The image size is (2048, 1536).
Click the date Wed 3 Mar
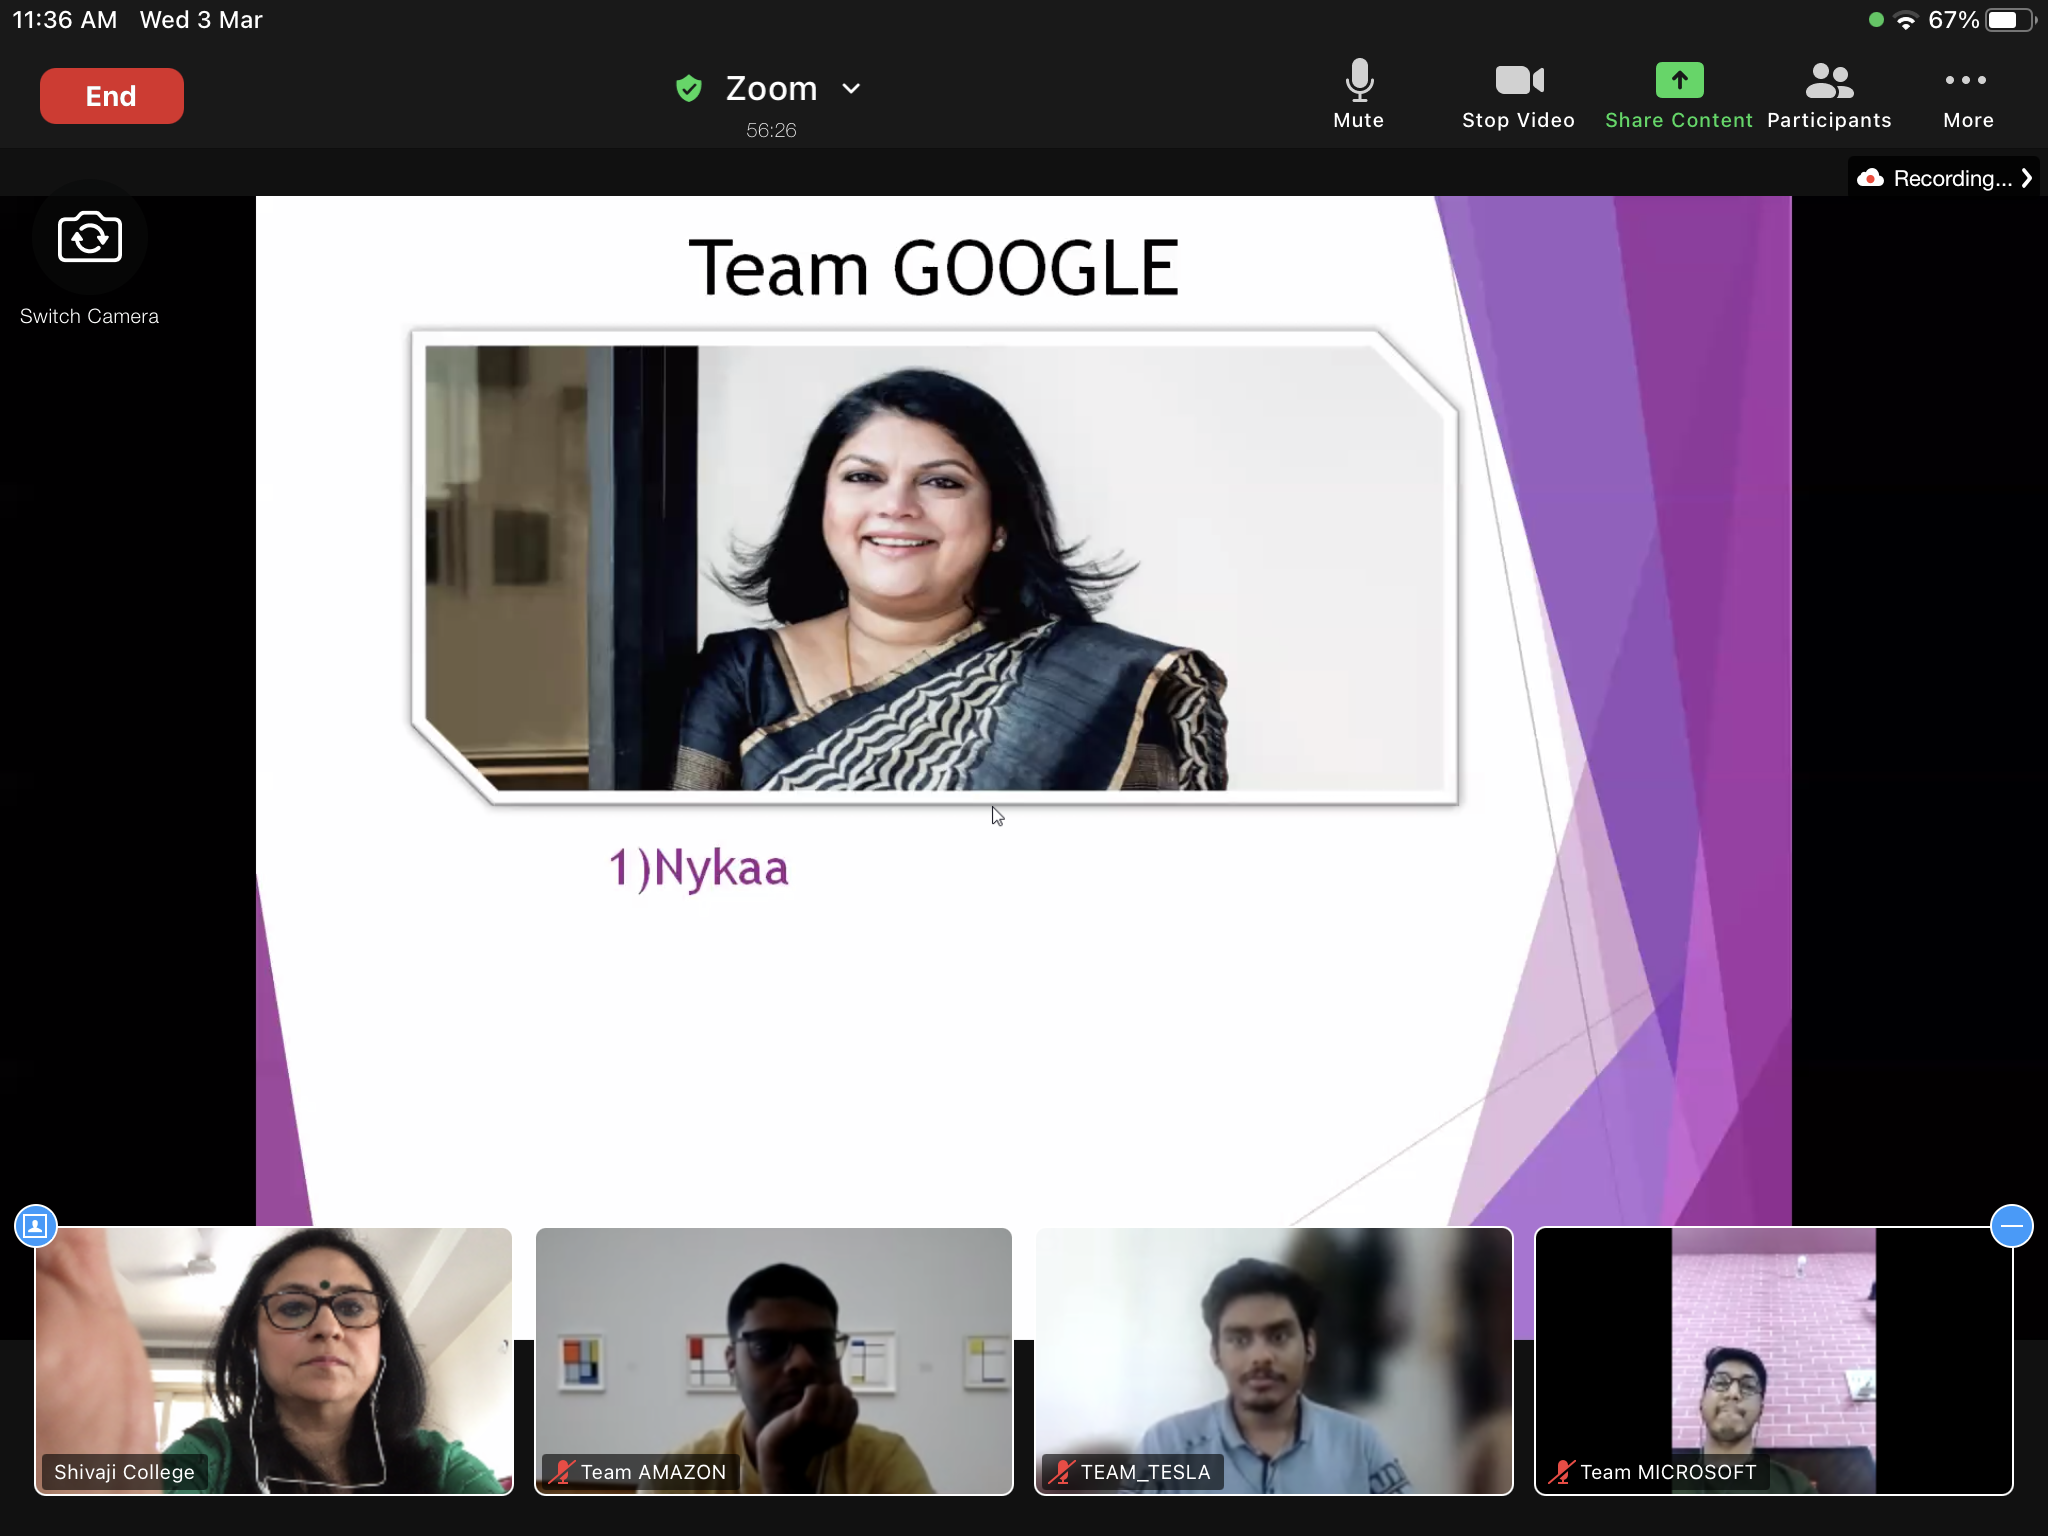click(201, 20)
